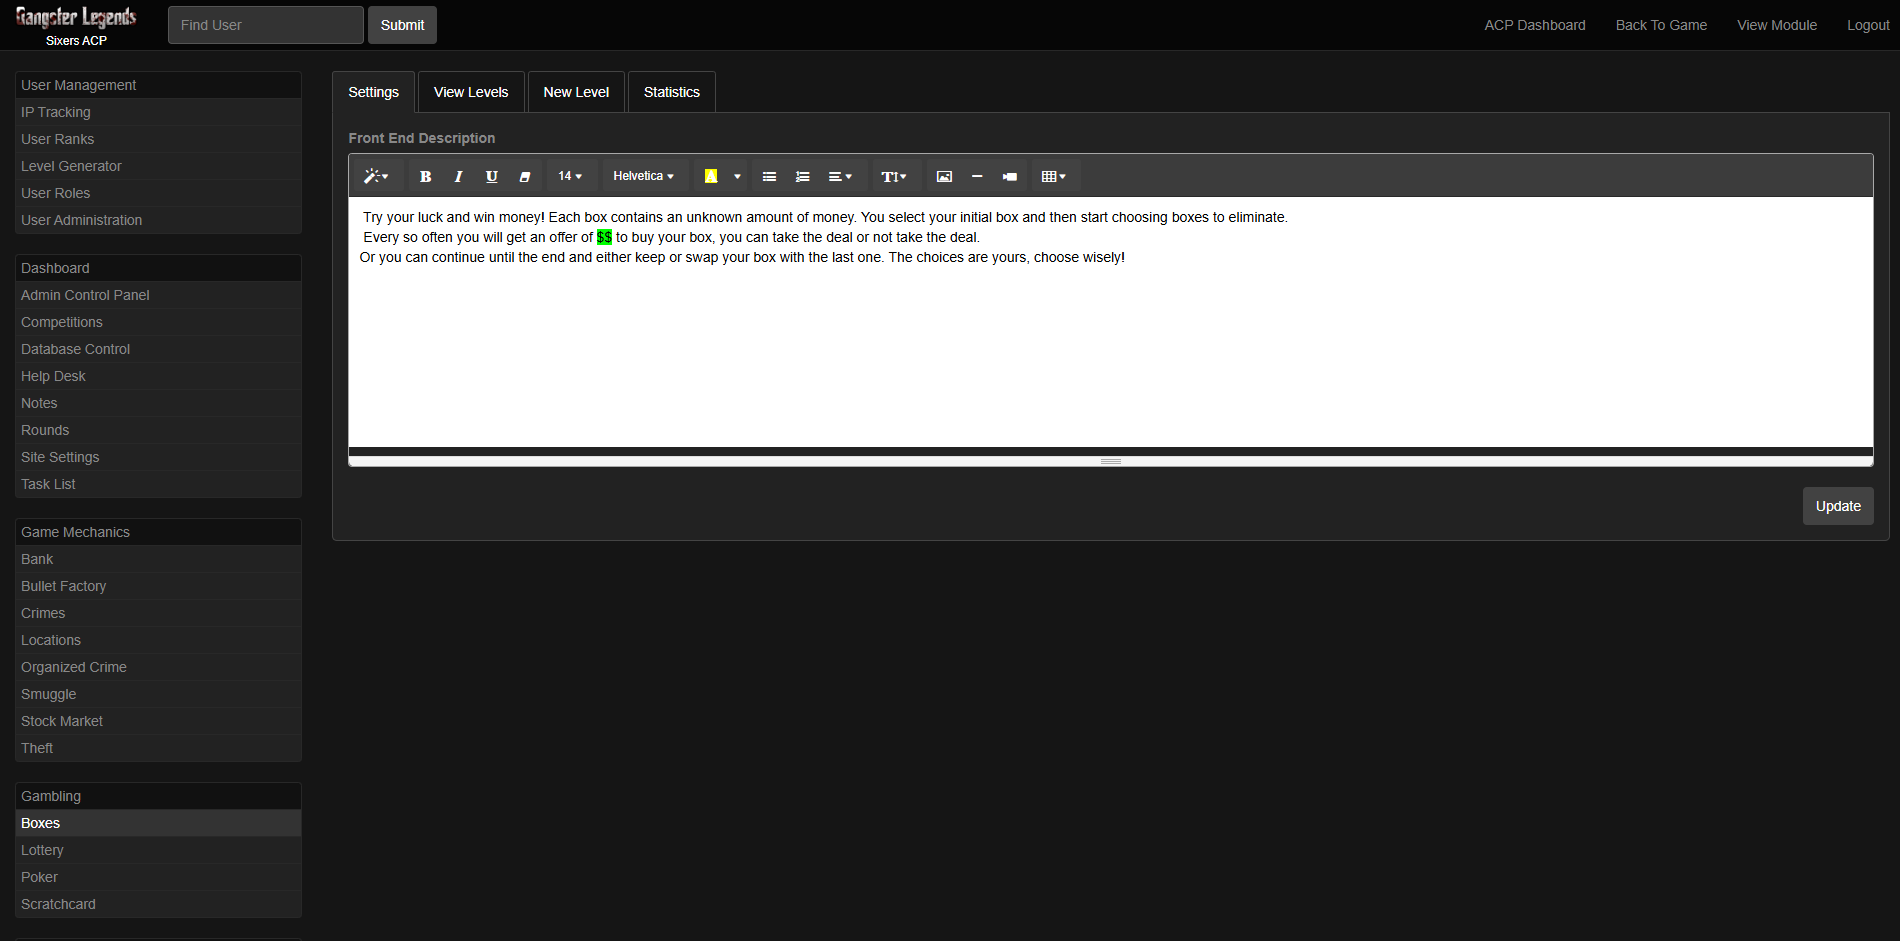
Task: Insert a horizontal rule line
Action: 977,176
